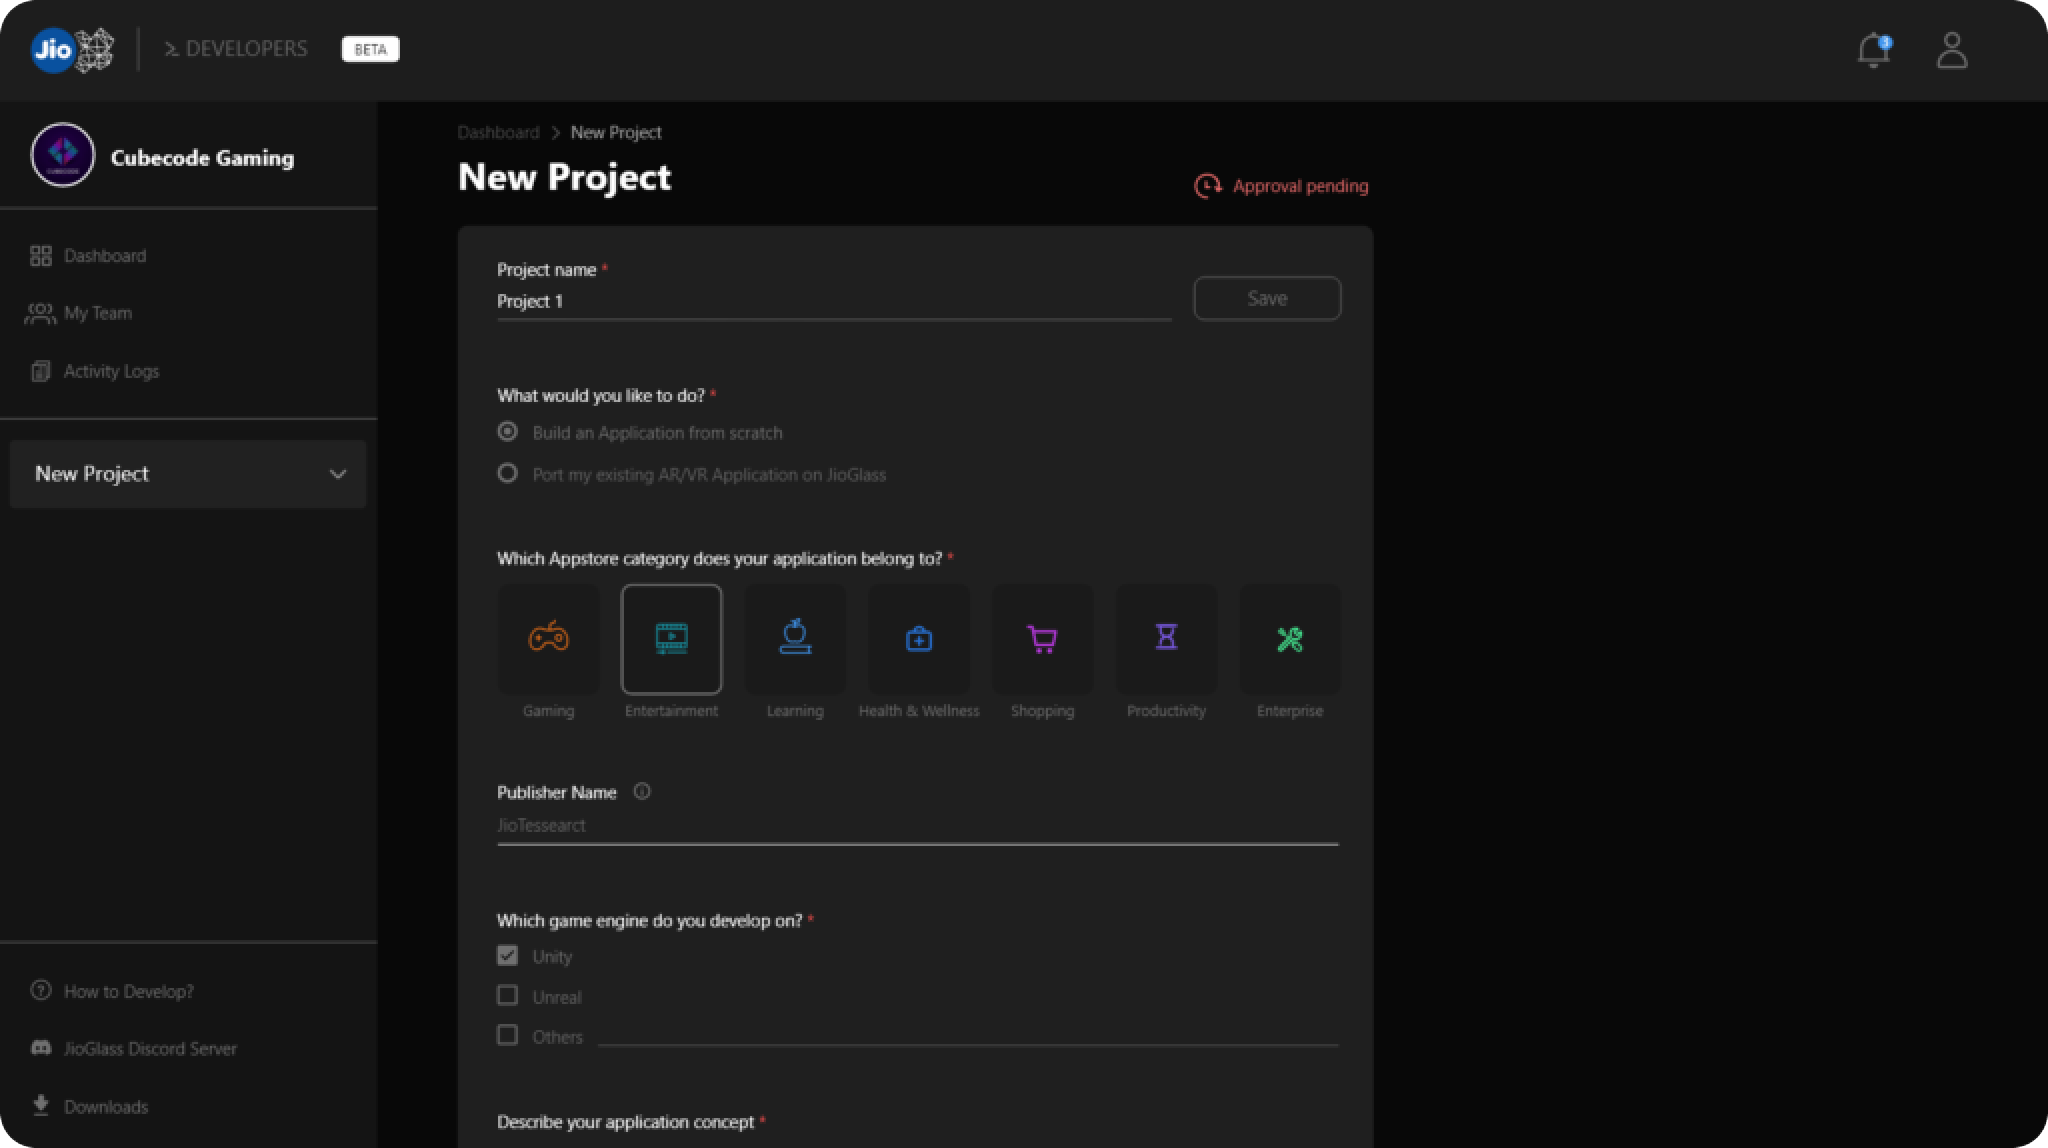This screenshot has width=2048, height=1148.
Task: Select the Entertainment category tile
Action: tap(671, 639)
